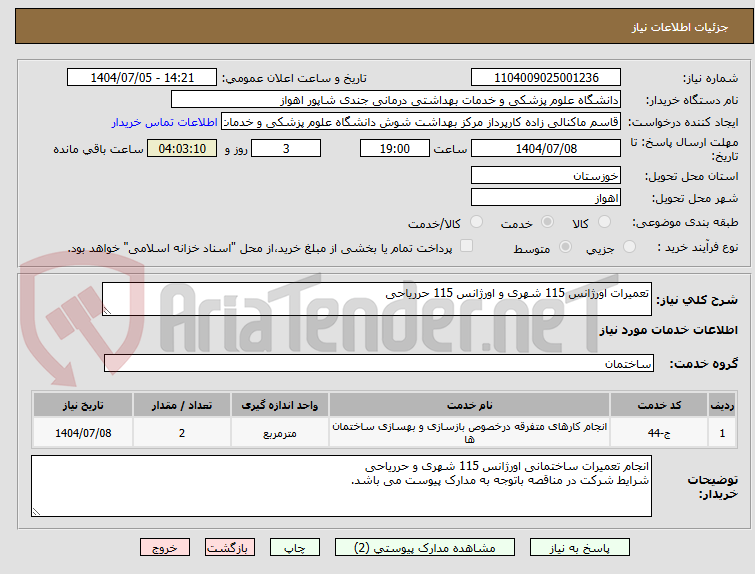Click the deadline hour field 19:00
This screenshot has width=755, height=574.
point(394,148)
